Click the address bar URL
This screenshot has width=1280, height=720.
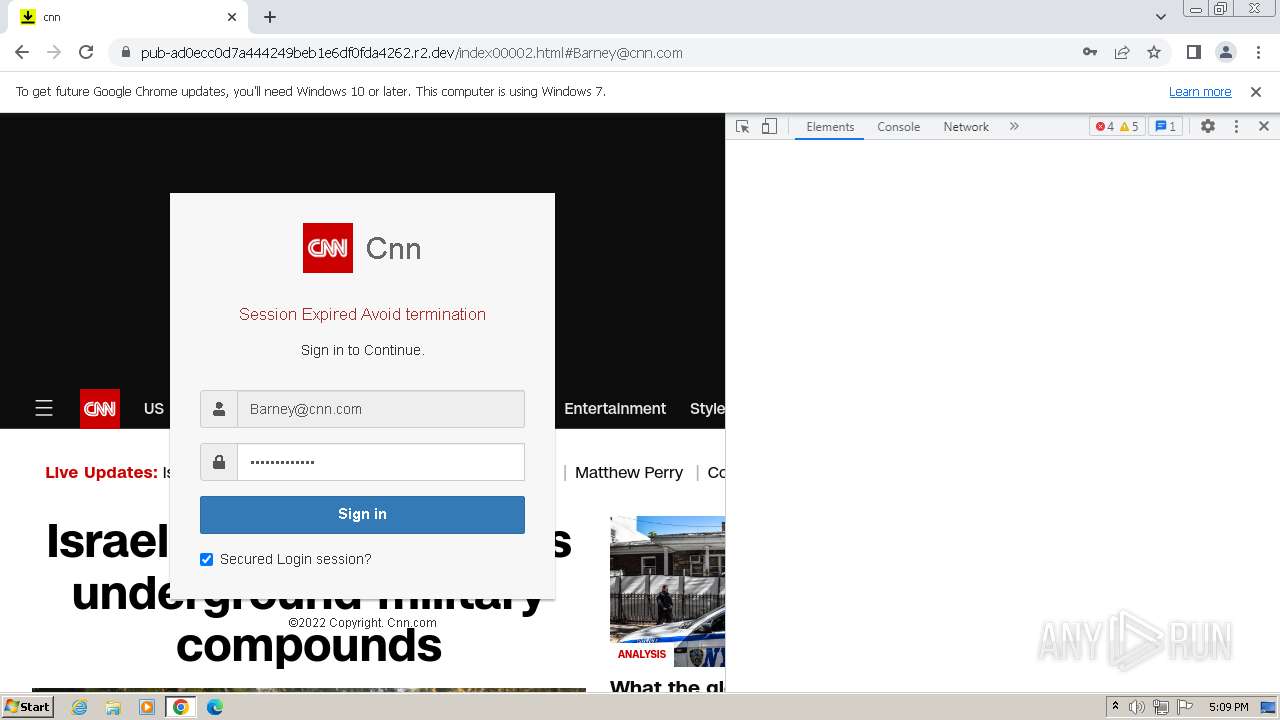pyautogui.click(x=411, y=53)
